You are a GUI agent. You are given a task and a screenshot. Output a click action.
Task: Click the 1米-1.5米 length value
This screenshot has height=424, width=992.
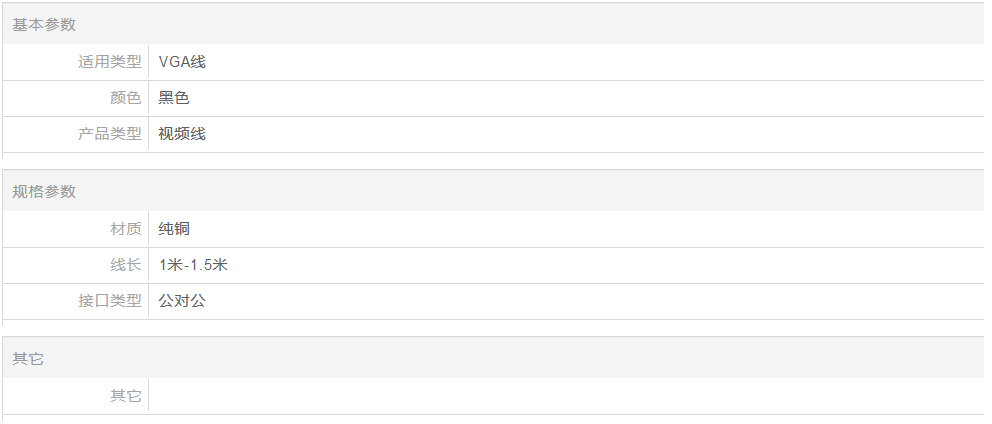(194, 265)
